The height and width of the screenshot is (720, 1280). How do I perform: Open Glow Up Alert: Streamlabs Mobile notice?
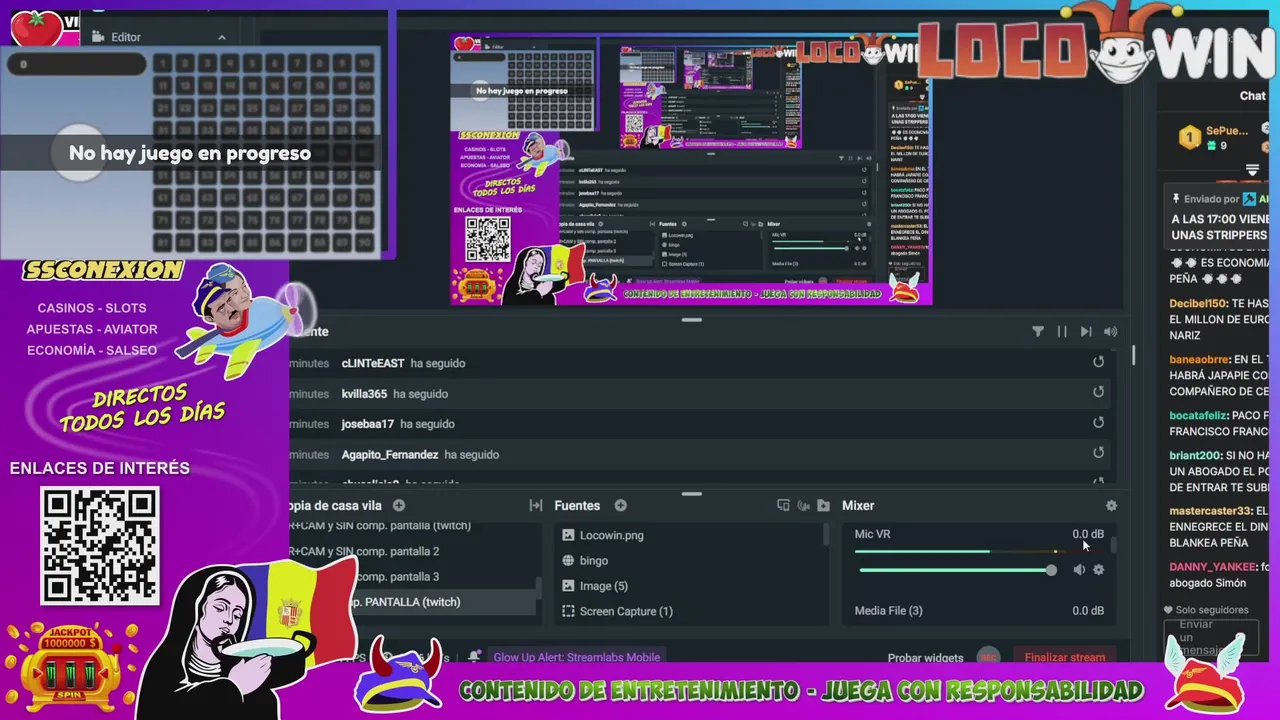(576, 657)
